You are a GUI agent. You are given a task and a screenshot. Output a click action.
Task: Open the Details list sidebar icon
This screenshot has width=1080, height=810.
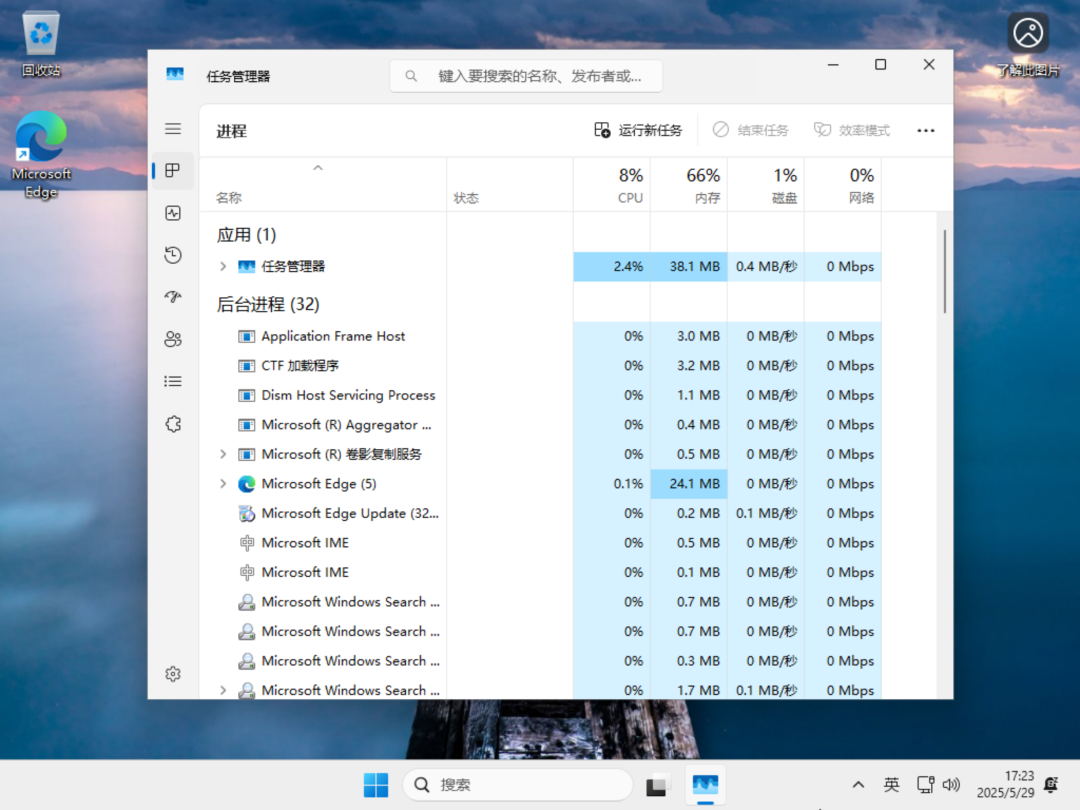pyautogui.click(x=173, y=381)
